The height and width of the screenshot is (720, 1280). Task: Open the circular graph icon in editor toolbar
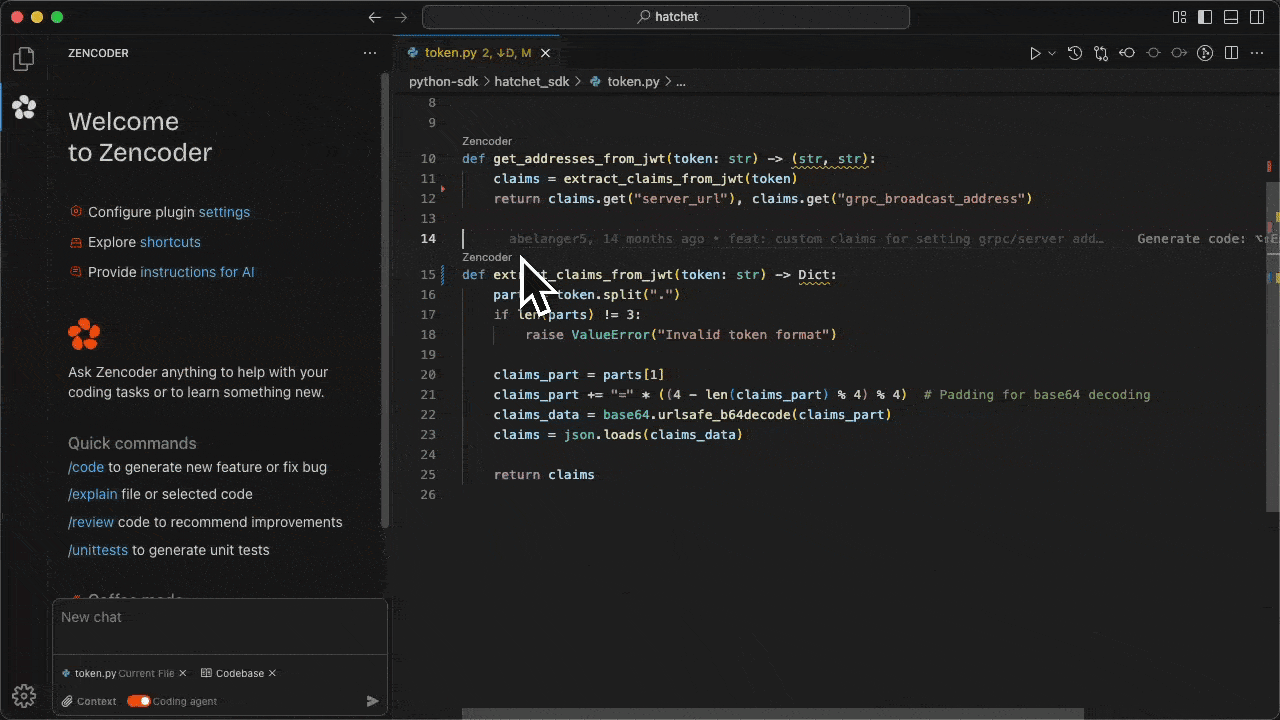point(1205,53)
